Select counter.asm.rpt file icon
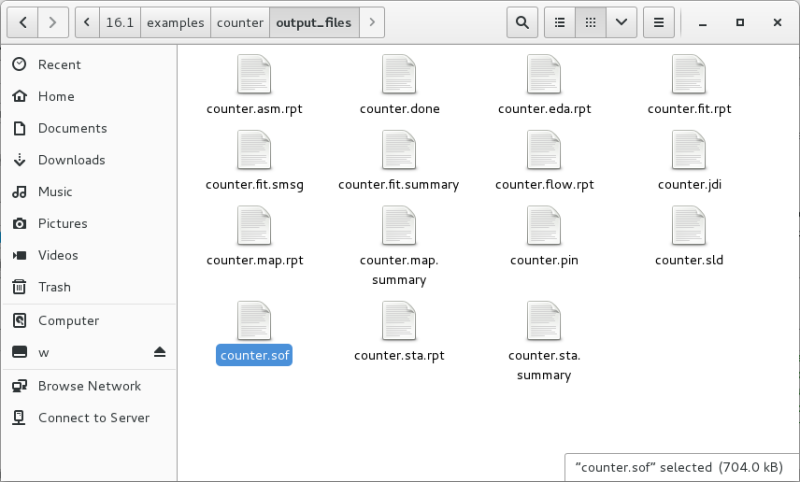800x482 pixels. (x=254, y=74)
